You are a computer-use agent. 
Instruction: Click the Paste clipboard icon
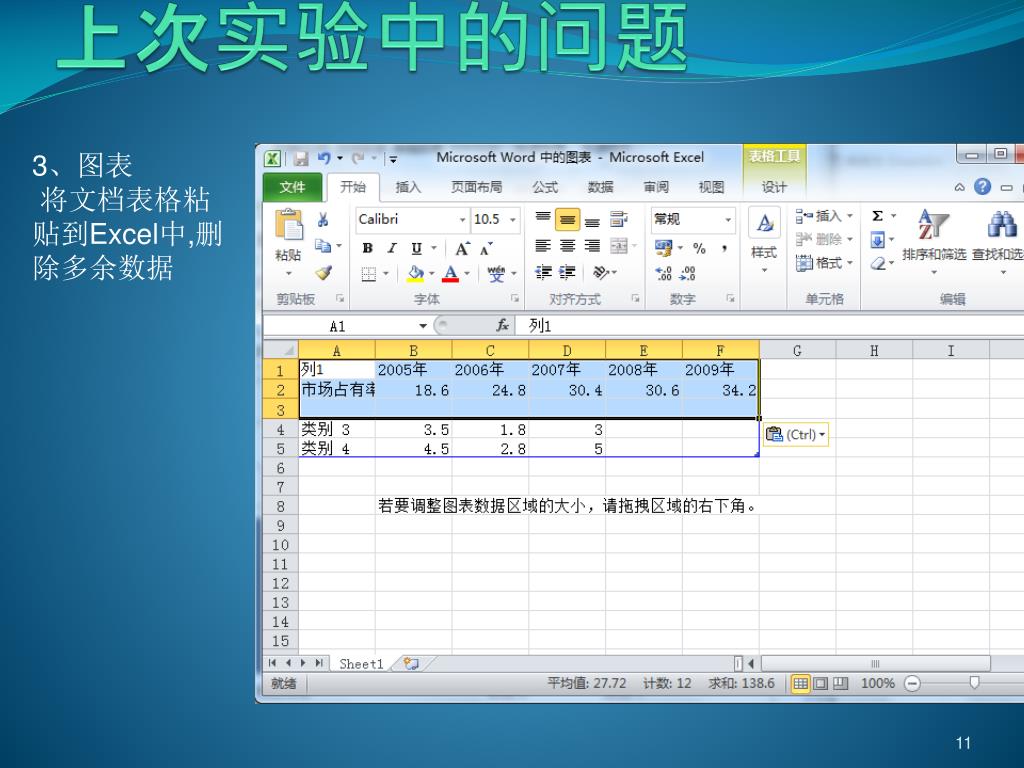pyautogui.click(x=289, y=225)
